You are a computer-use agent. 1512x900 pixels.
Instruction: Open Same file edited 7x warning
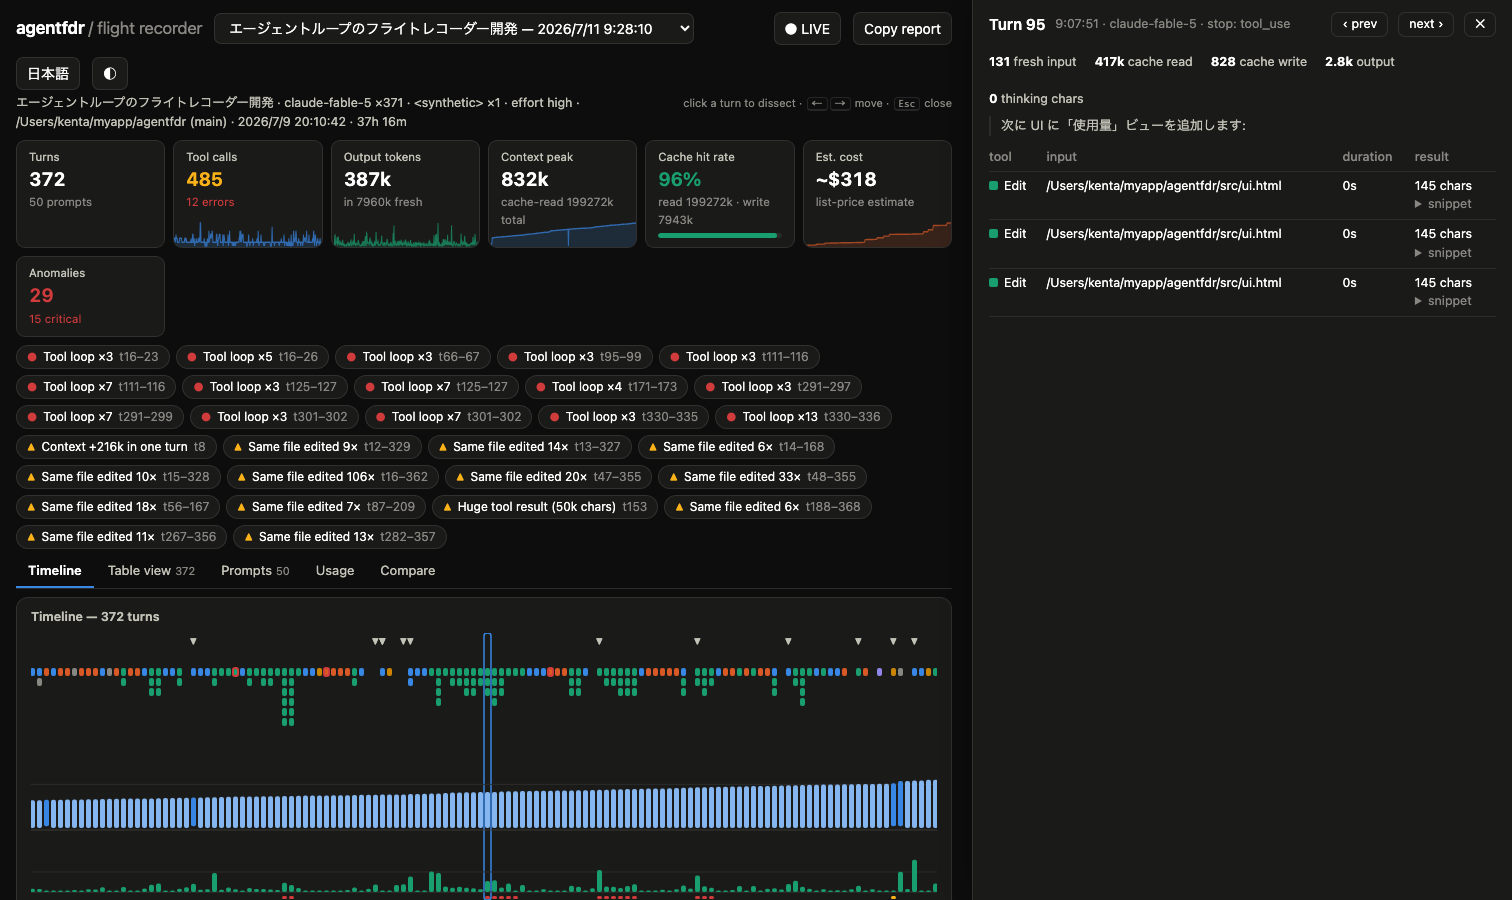pos(326,507)
